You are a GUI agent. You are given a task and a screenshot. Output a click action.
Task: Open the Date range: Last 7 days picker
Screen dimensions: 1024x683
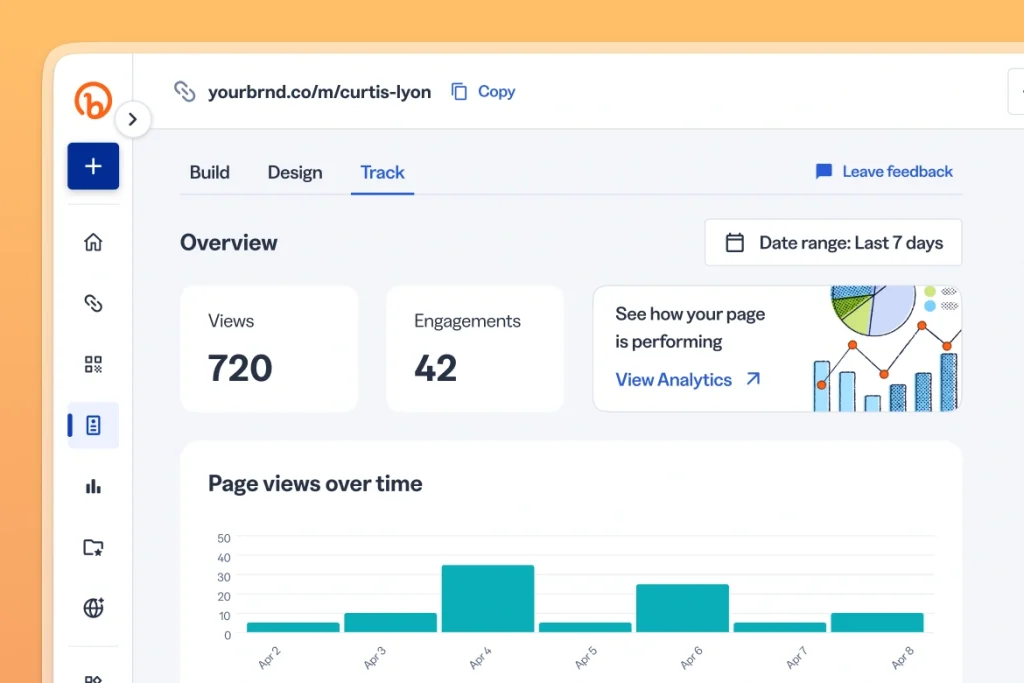coord(833,243)
